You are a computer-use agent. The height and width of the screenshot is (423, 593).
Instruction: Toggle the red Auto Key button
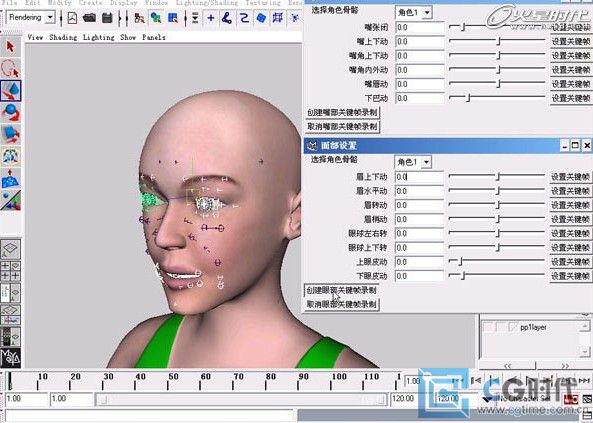[571, 399]
